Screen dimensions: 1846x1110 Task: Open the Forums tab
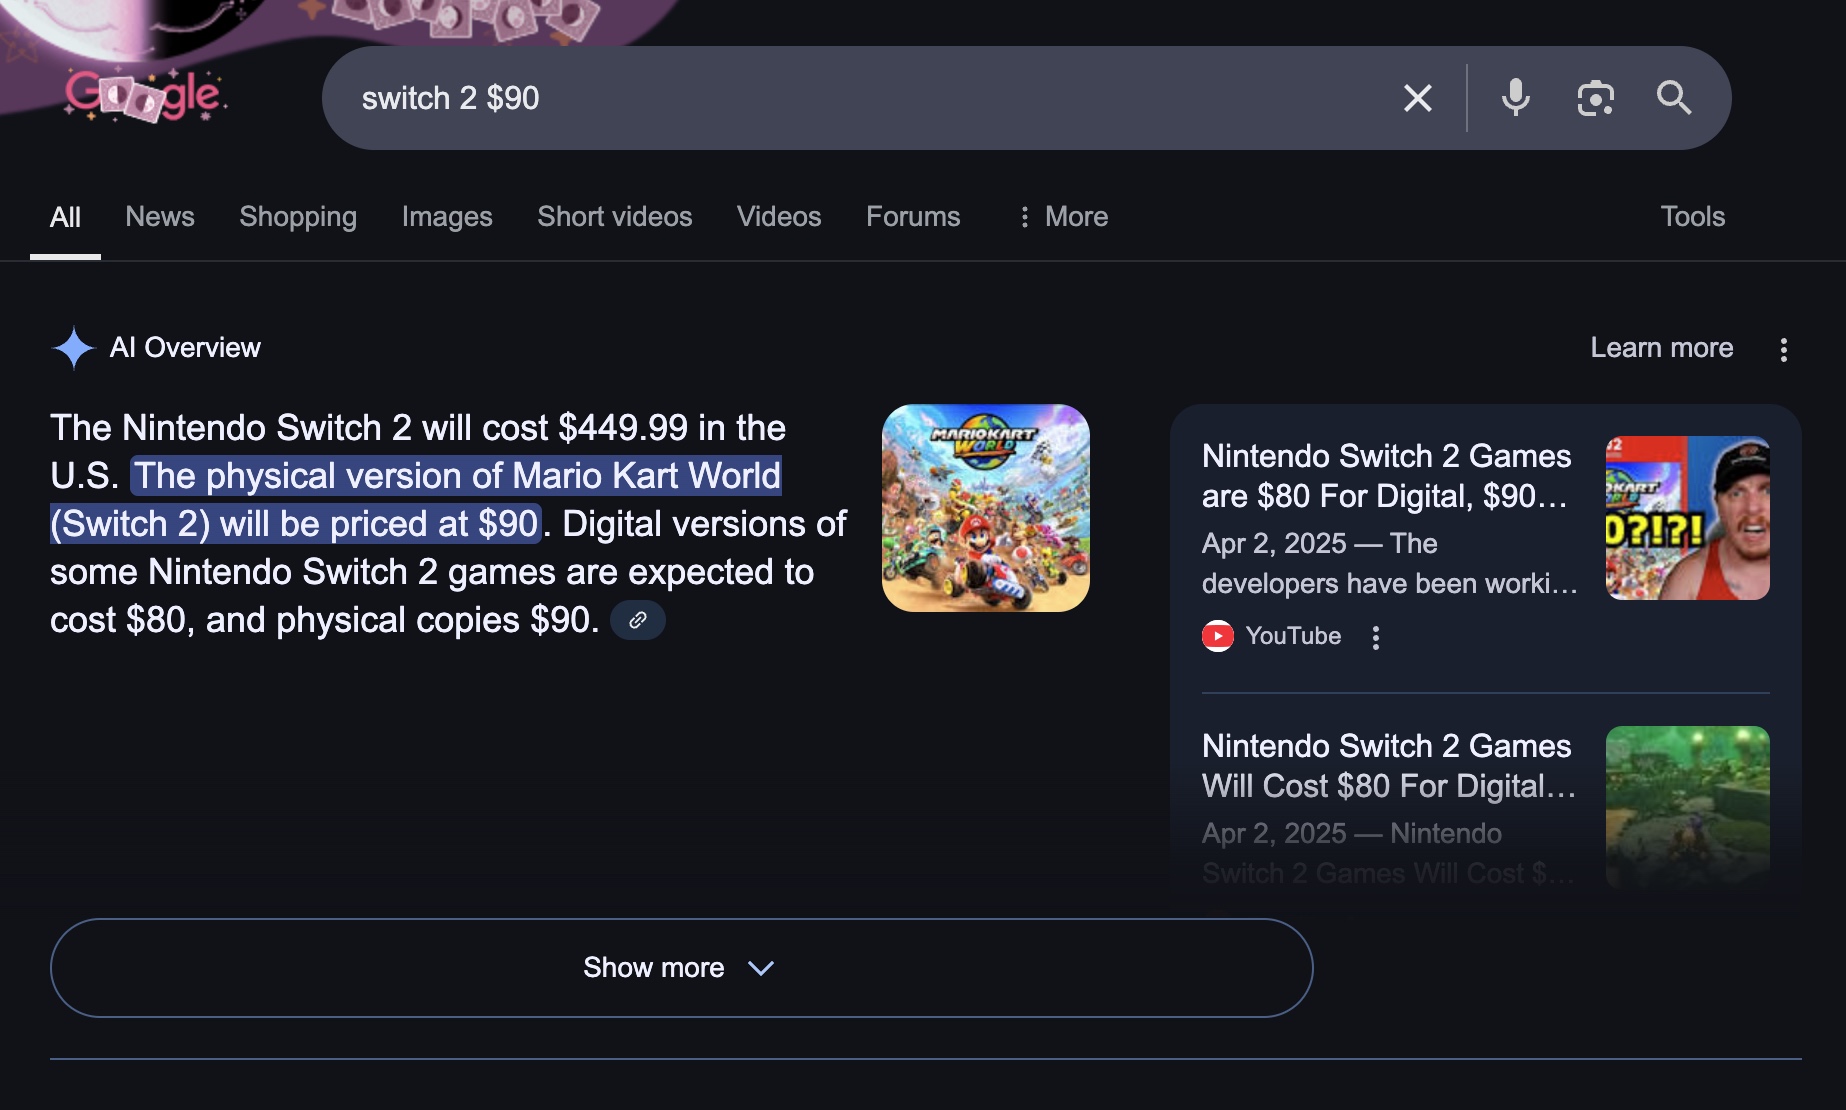coord(913,217)
